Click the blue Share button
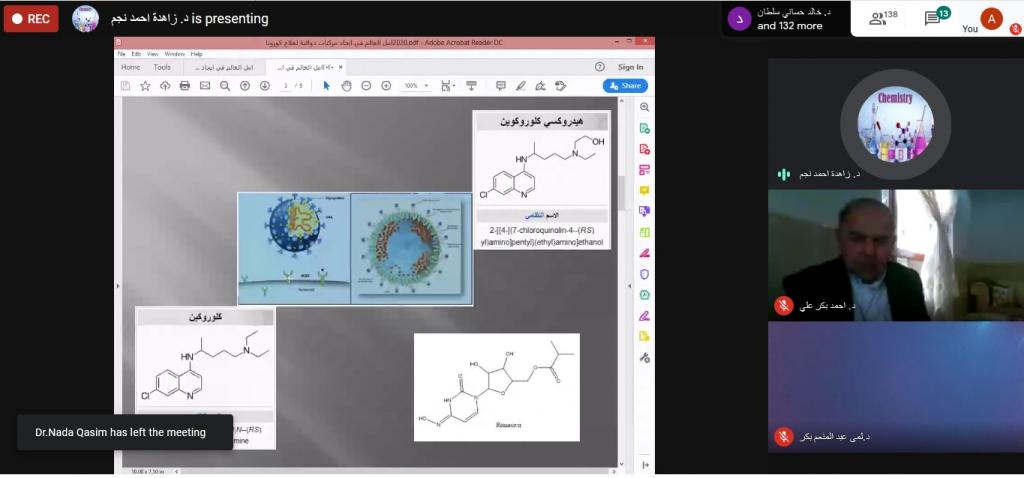 [x=625, y=86]
